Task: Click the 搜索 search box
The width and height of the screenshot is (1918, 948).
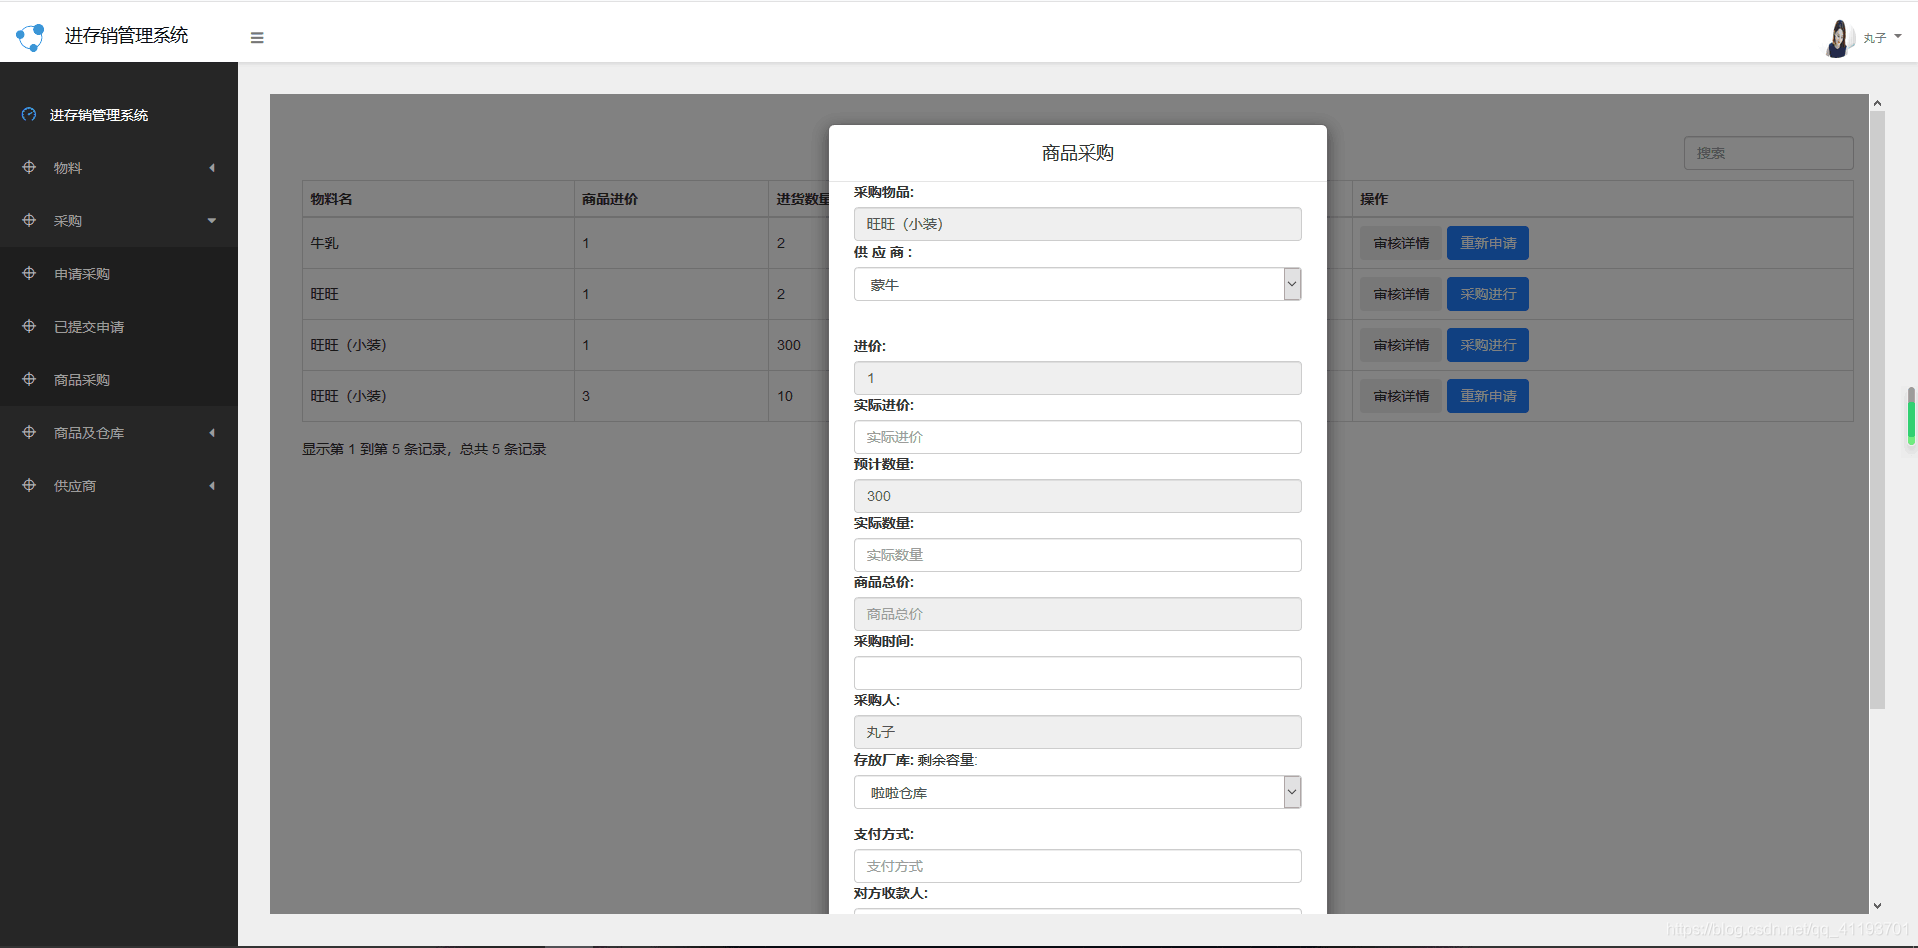Action: (x=1768, y=153)
